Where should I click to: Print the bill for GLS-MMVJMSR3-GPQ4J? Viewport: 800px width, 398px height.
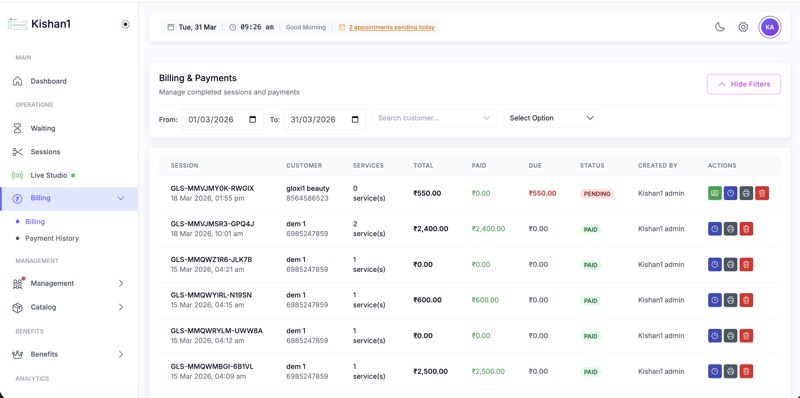(731, 229)
